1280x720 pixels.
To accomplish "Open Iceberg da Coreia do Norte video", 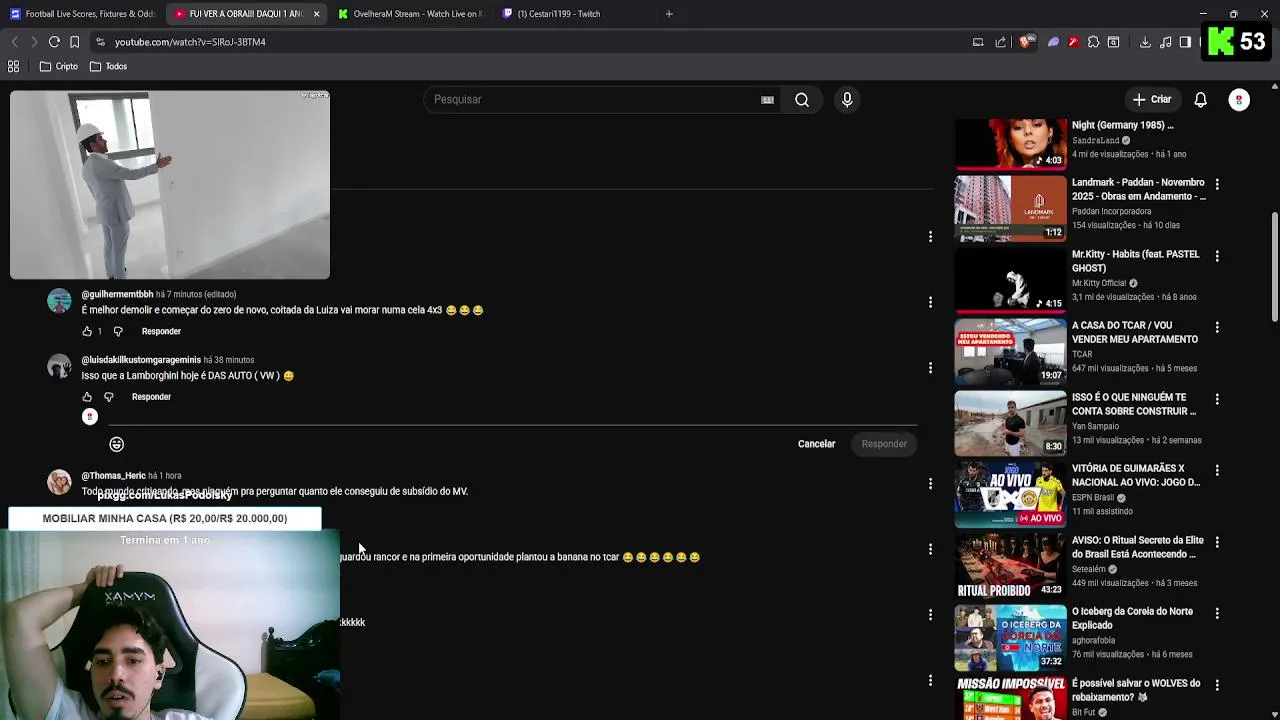I will tap(1010, 638).
